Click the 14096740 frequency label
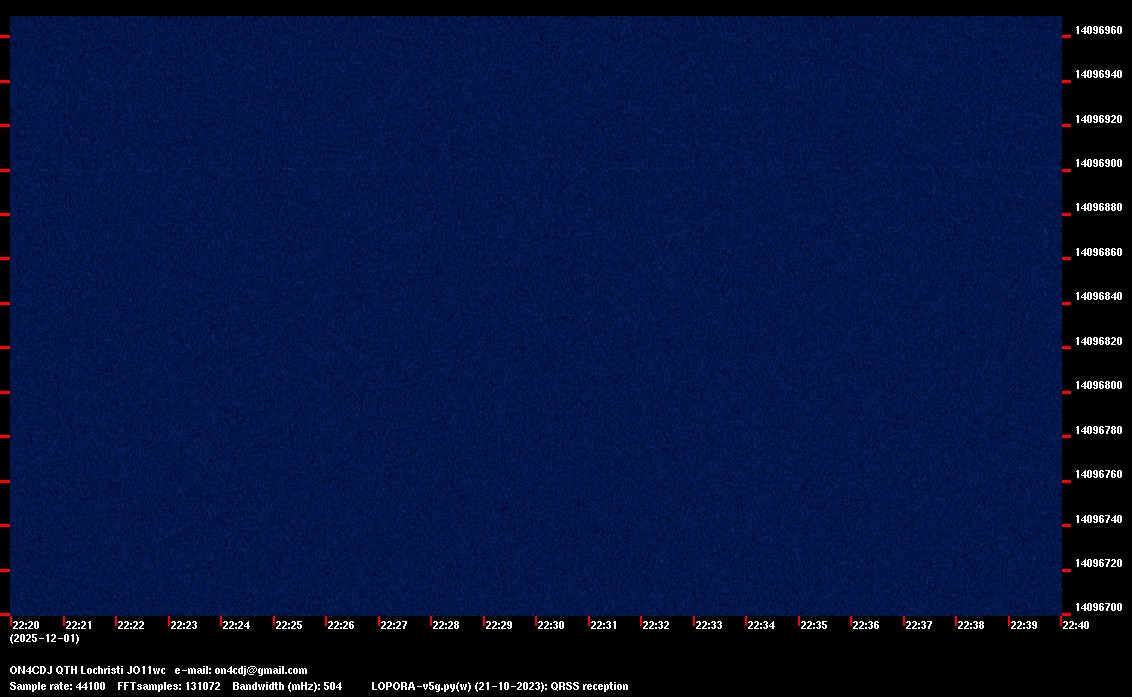This screenshot has height=697, width=1132. (1098, 519)
